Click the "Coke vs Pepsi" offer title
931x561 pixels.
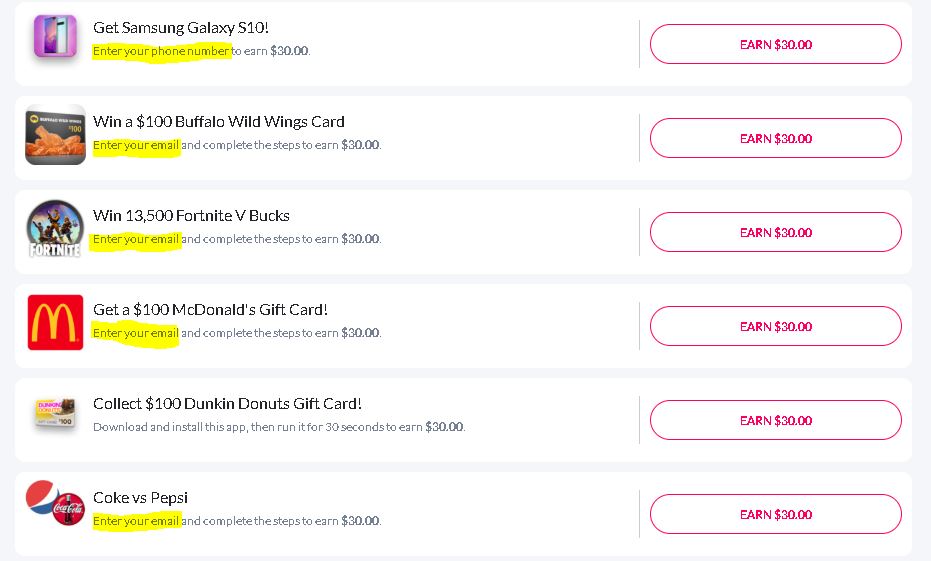click(140, 497)
